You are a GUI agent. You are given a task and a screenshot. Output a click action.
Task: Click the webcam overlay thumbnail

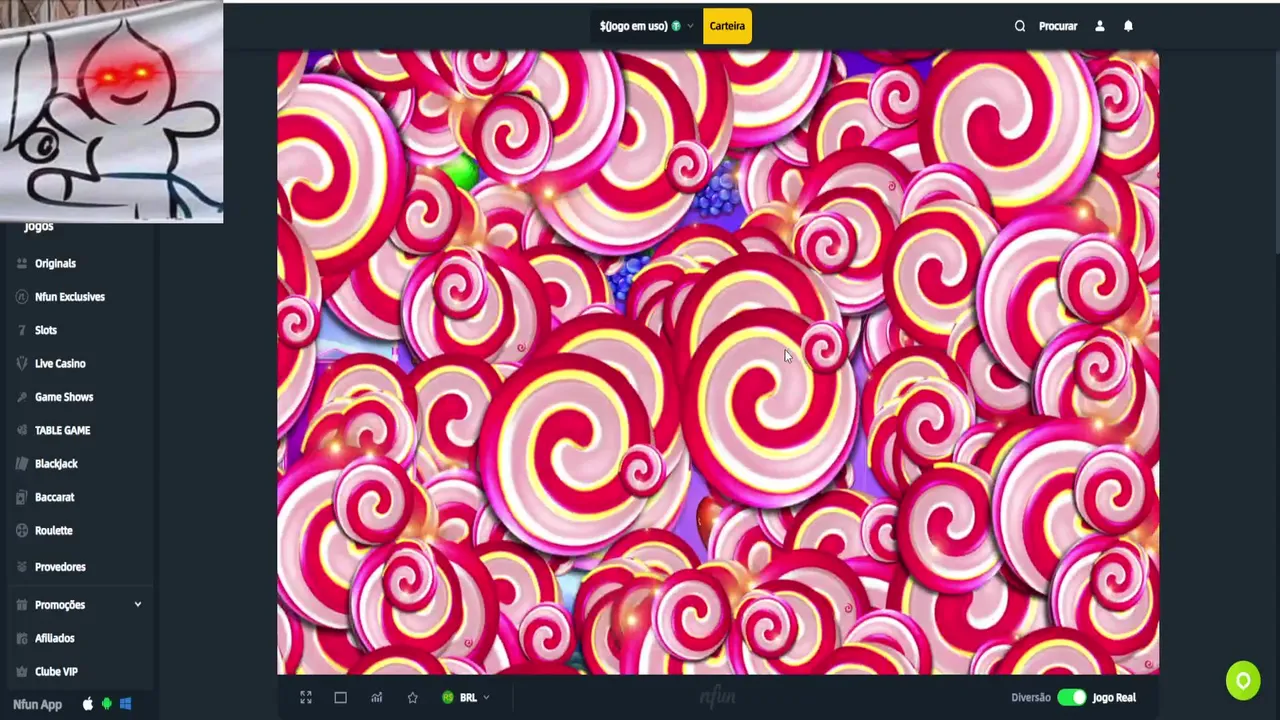click(111, 111)
